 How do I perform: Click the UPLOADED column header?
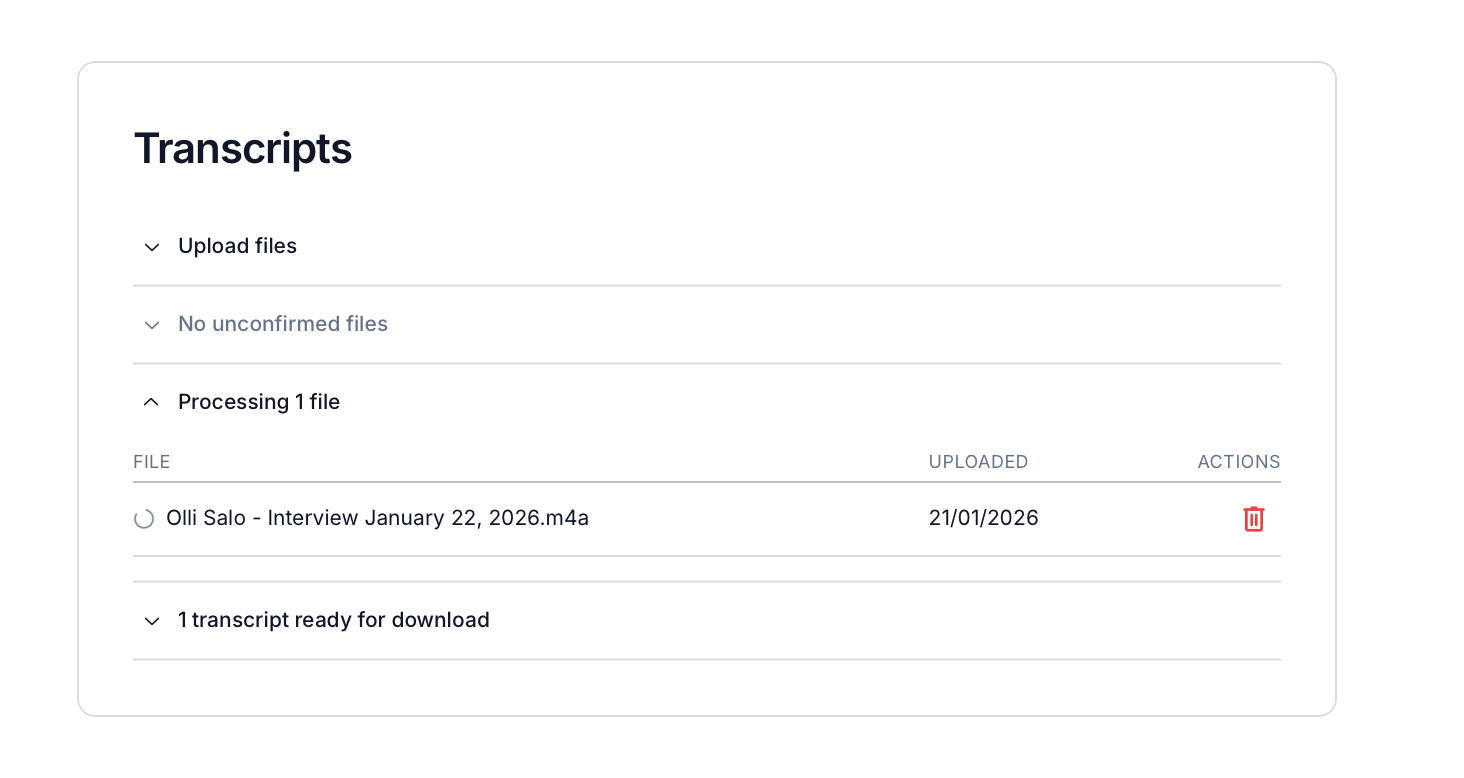coord(978,461)
